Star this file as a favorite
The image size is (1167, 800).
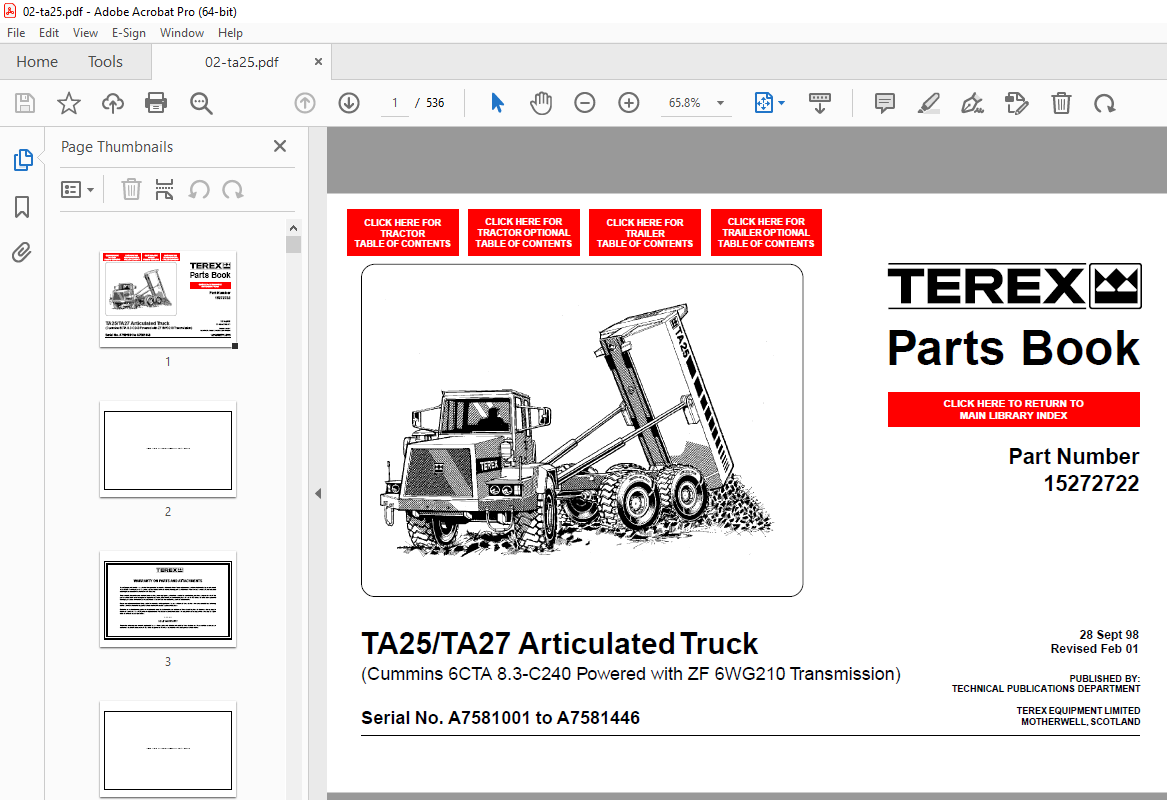pyautogui.click(x=68, y=103)
